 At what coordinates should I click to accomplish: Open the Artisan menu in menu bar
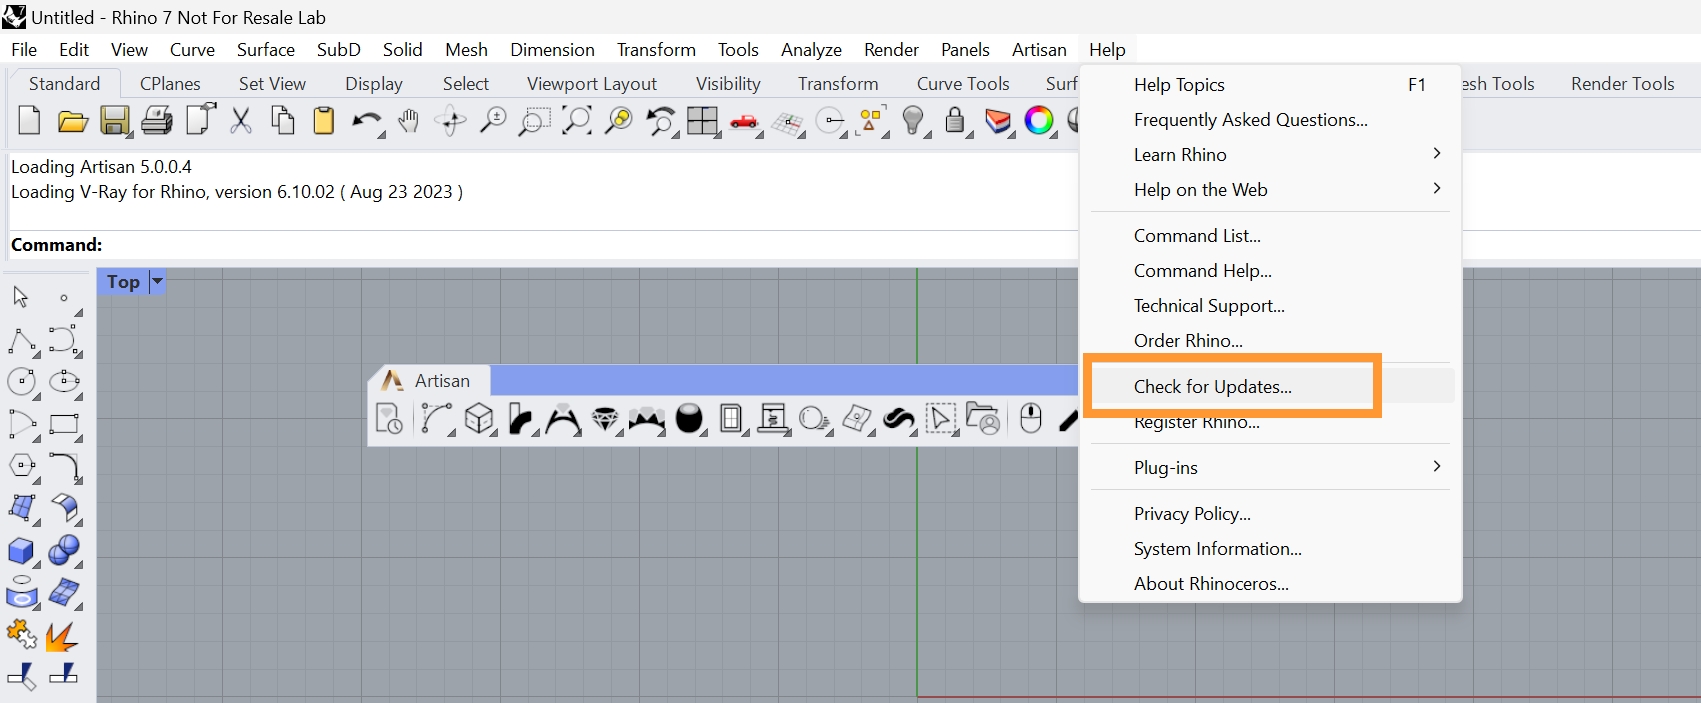(1038, 50)
